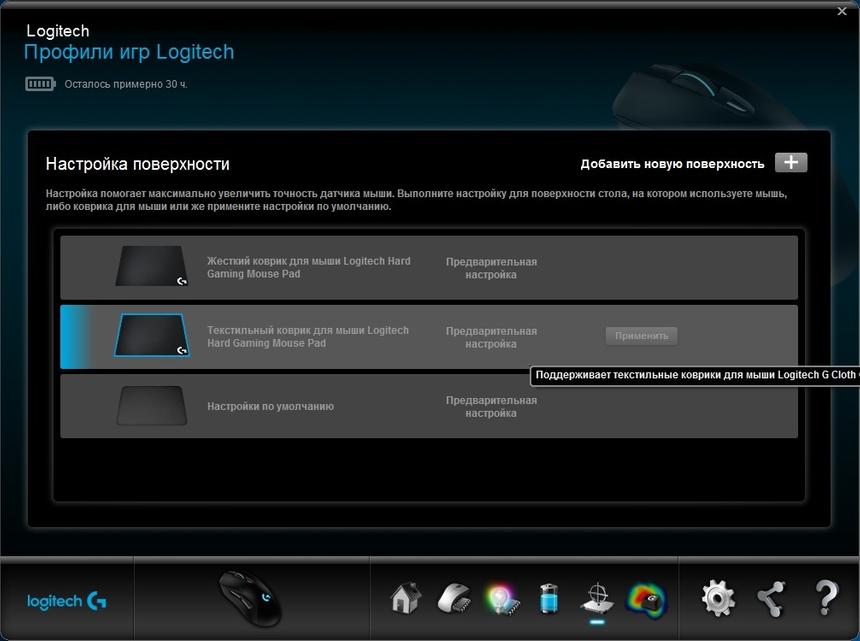Image resolution: width=860 pixels, height=641 pixels.
Task: Open the input analysis heat map icon
Action: [x=645, y=599]
